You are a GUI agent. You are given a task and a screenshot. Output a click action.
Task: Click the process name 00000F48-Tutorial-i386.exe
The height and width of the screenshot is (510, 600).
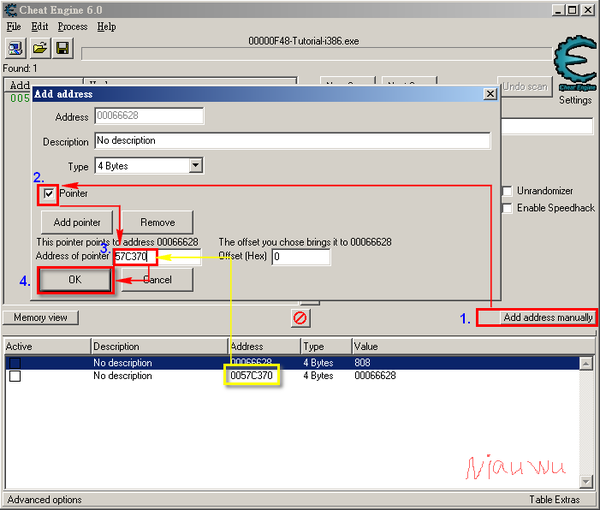(303, 41)
